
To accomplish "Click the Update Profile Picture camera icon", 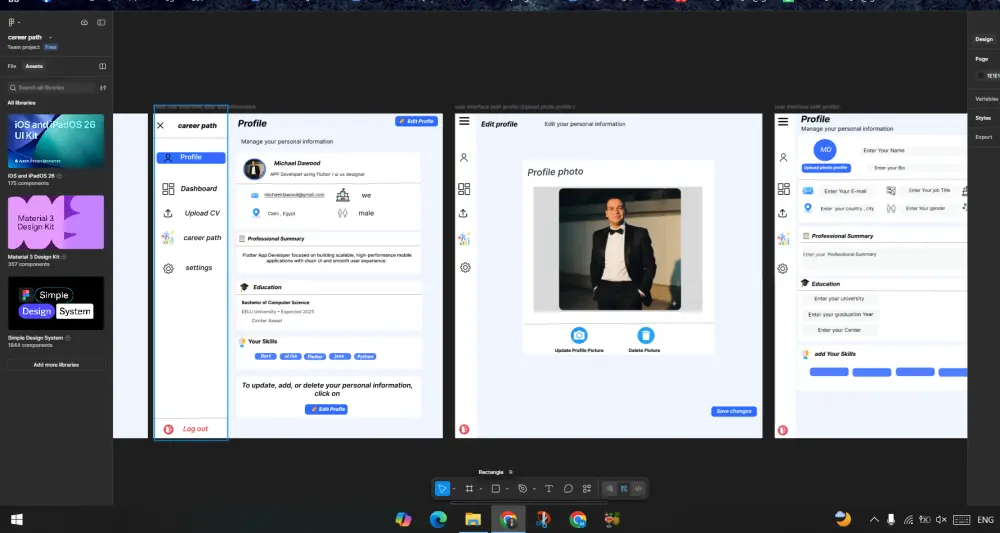I will [x=579, y=335].
